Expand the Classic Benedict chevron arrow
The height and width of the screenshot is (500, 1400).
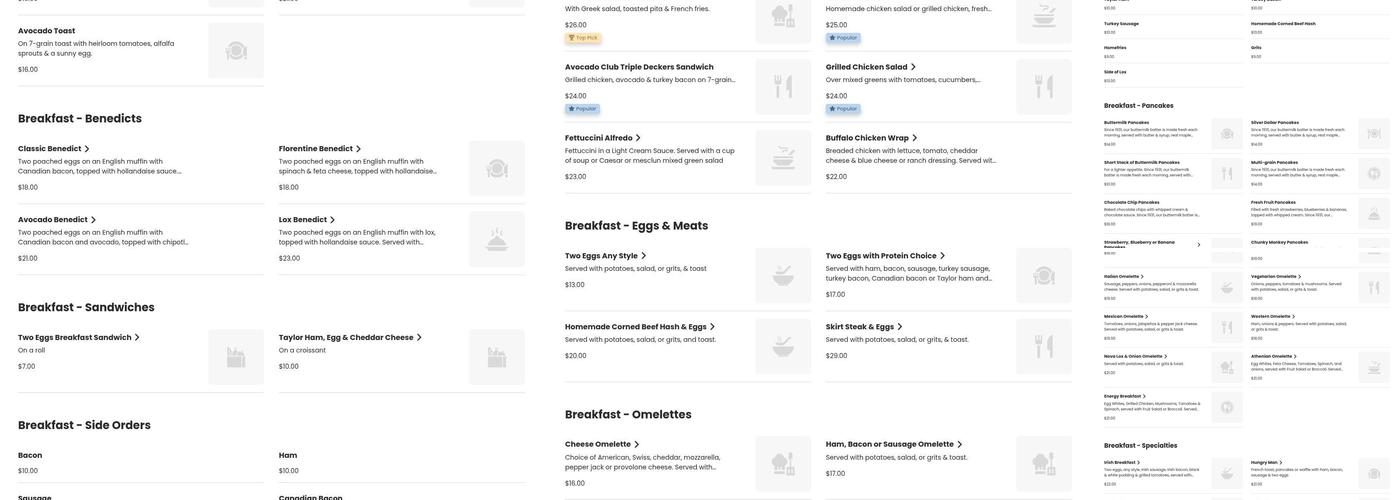pos(87,149)
